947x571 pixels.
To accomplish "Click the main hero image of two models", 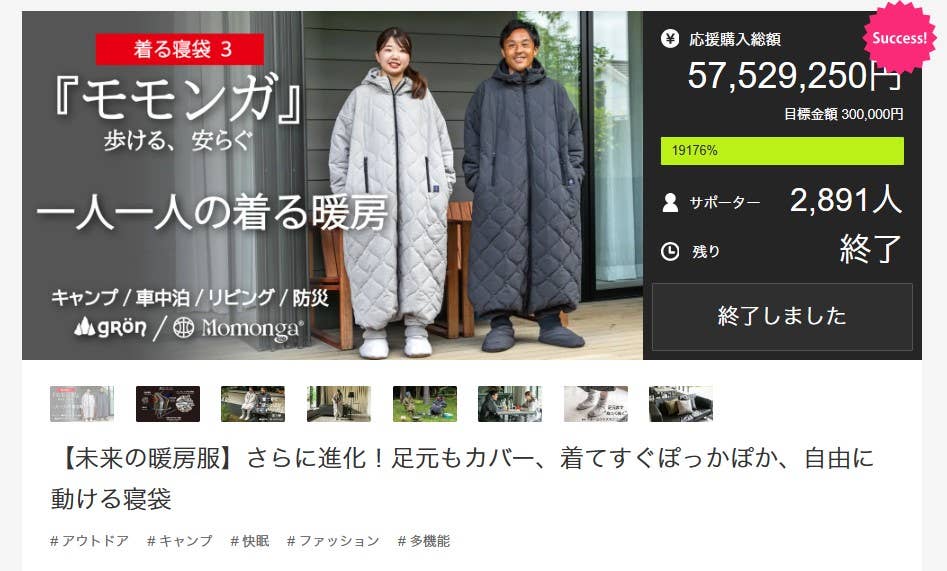I will (x=332, y=185).
